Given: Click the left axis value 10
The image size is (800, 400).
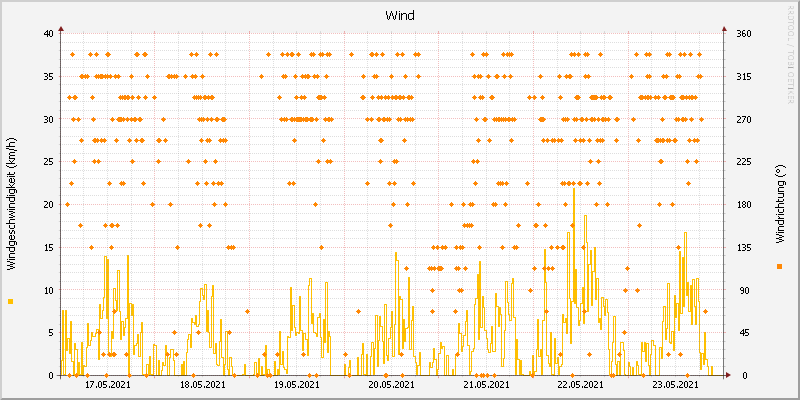Looking at the screenshot, I should 48,290.
